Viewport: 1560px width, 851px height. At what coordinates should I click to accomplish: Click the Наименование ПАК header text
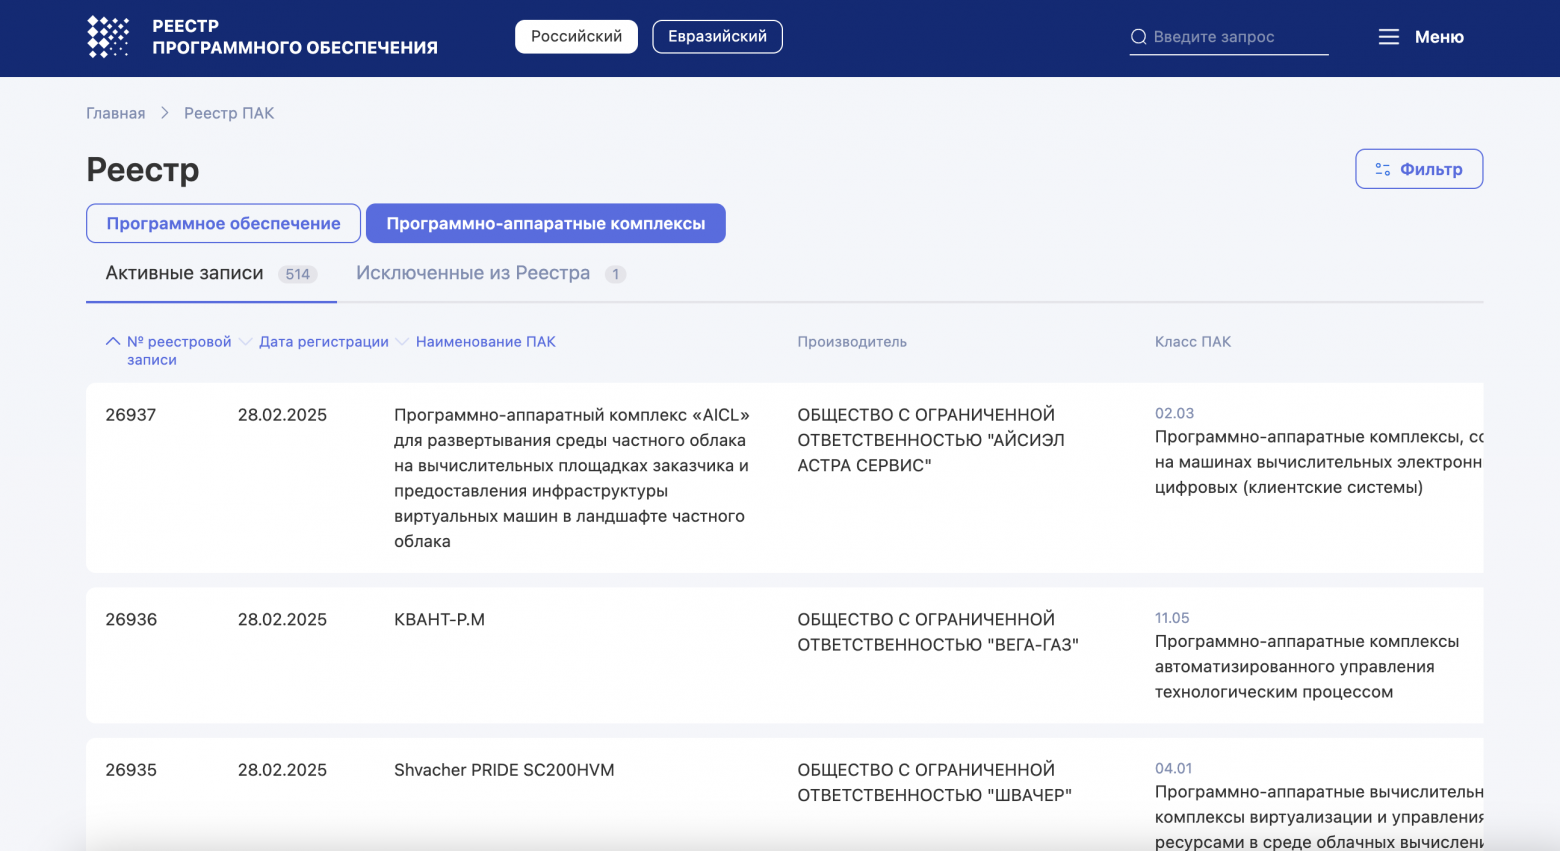[x=486, y=341]
